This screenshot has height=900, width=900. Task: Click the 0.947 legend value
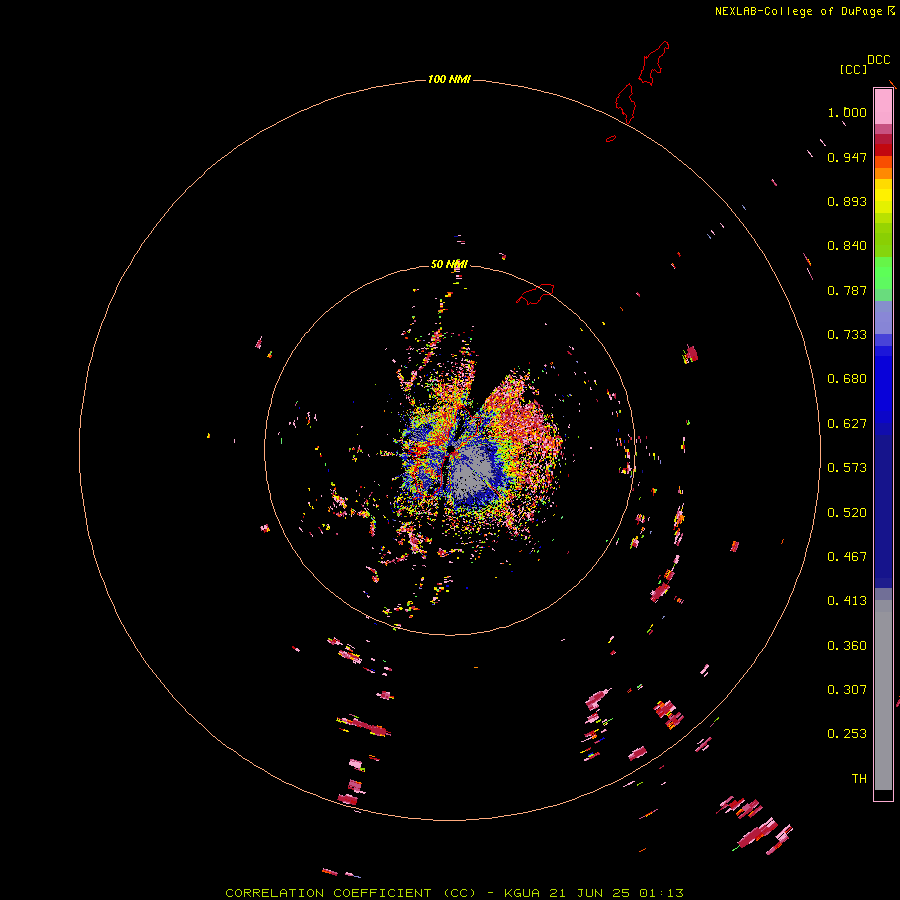click(847, 157)
